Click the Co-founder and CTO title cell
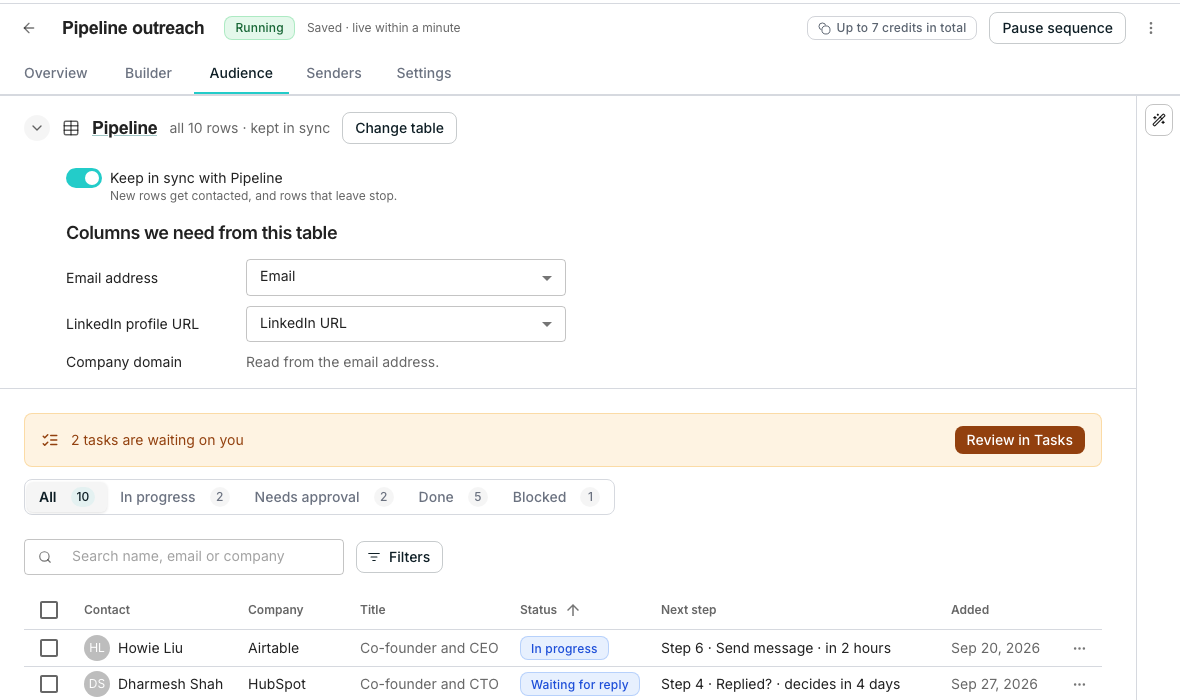The height and width of the screenshot is (700, 1180). 429,684
